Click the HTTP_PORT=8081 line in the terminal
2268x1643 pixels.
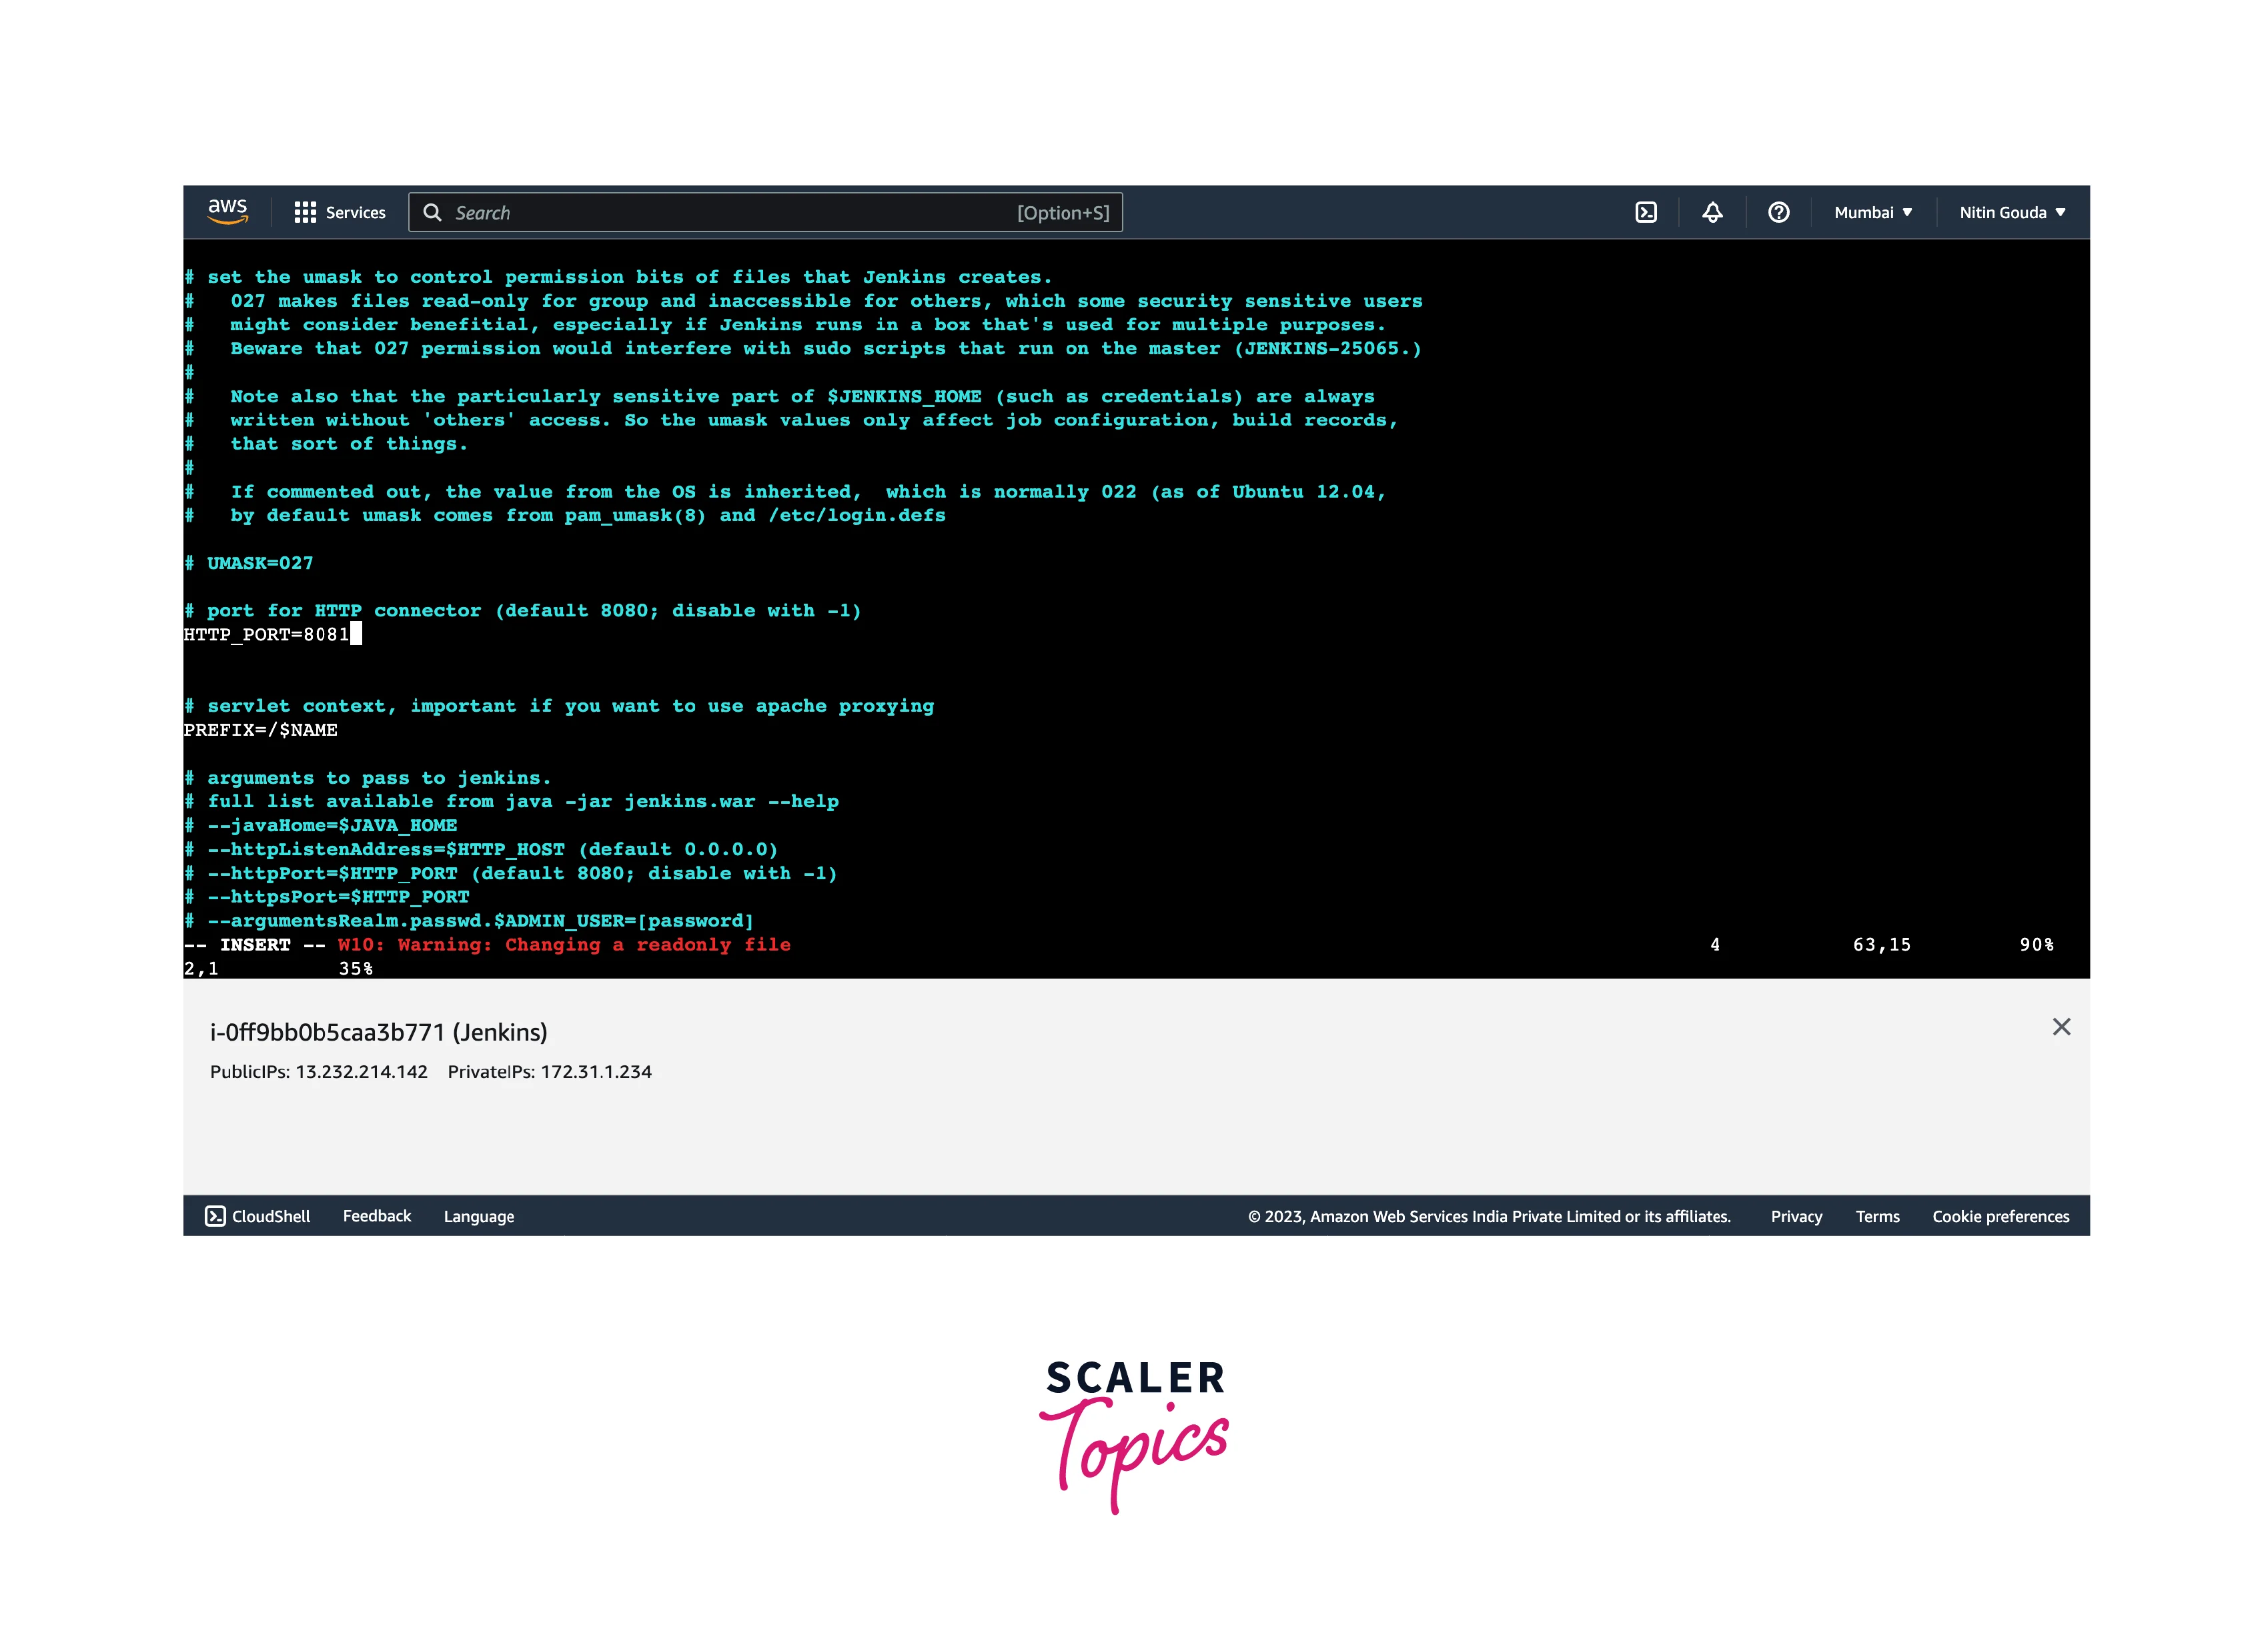(266, 634)
